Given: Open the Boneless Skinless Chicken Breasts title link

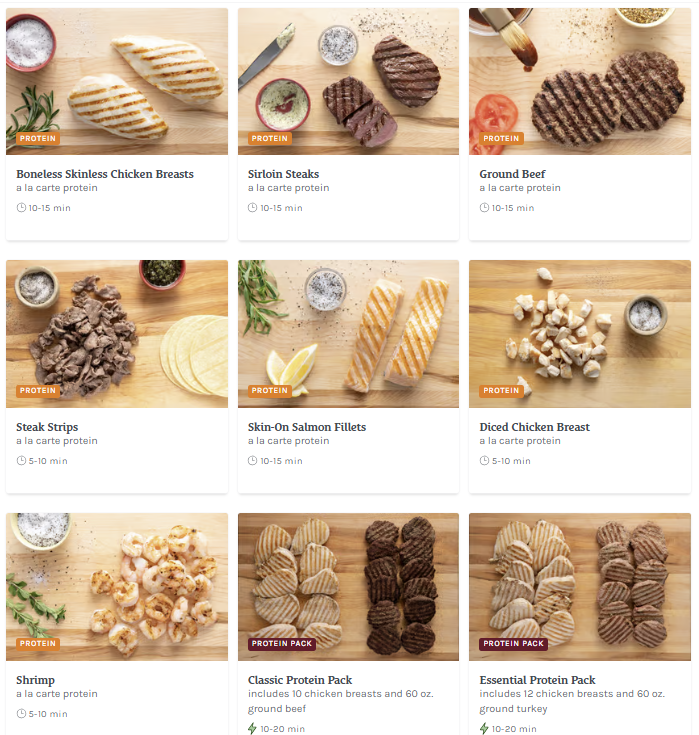Looking at the screenshot, I should pyautogui.click(x=105, y=174).
